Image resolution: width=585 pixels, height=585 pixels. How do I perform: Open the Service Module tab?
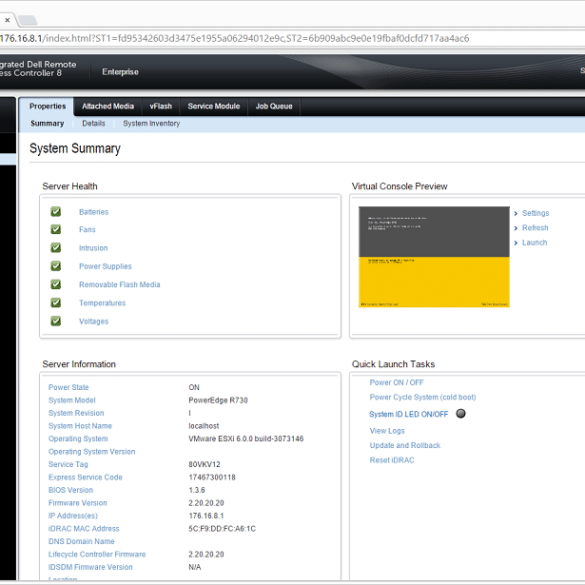click(214, 106)
